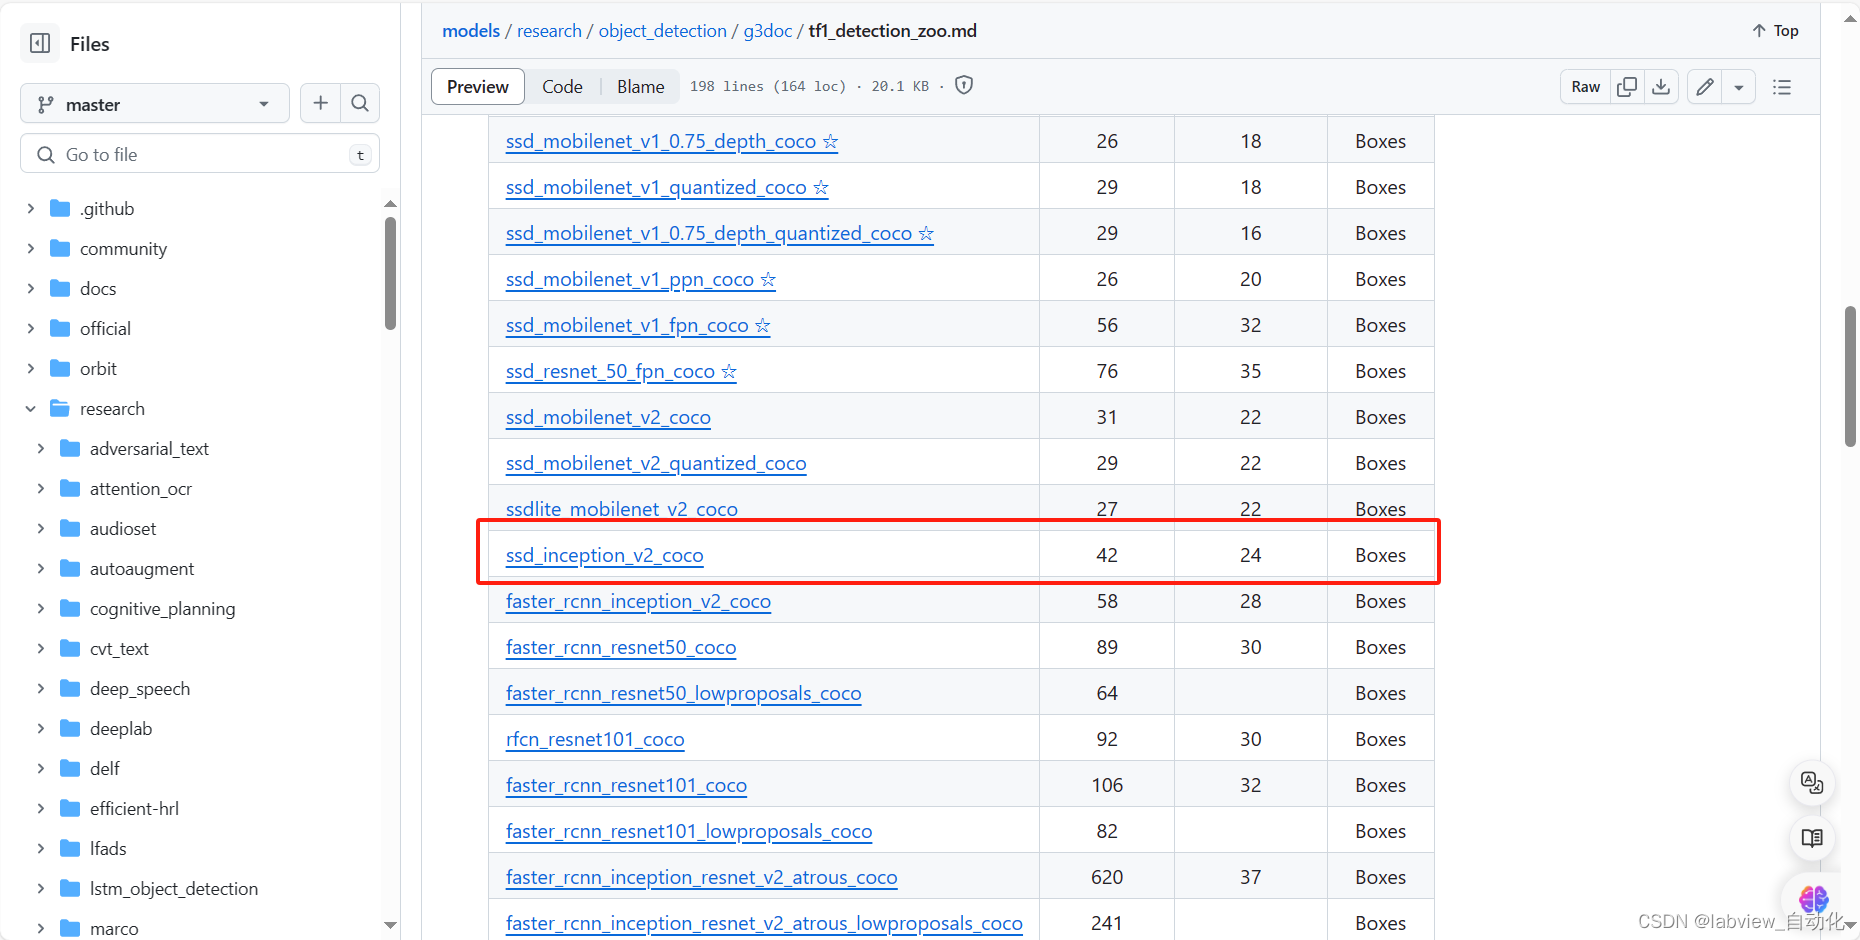The image size is (1860, 940).
Task: Expand the delf folder chevron
Action: click(41, 768)
